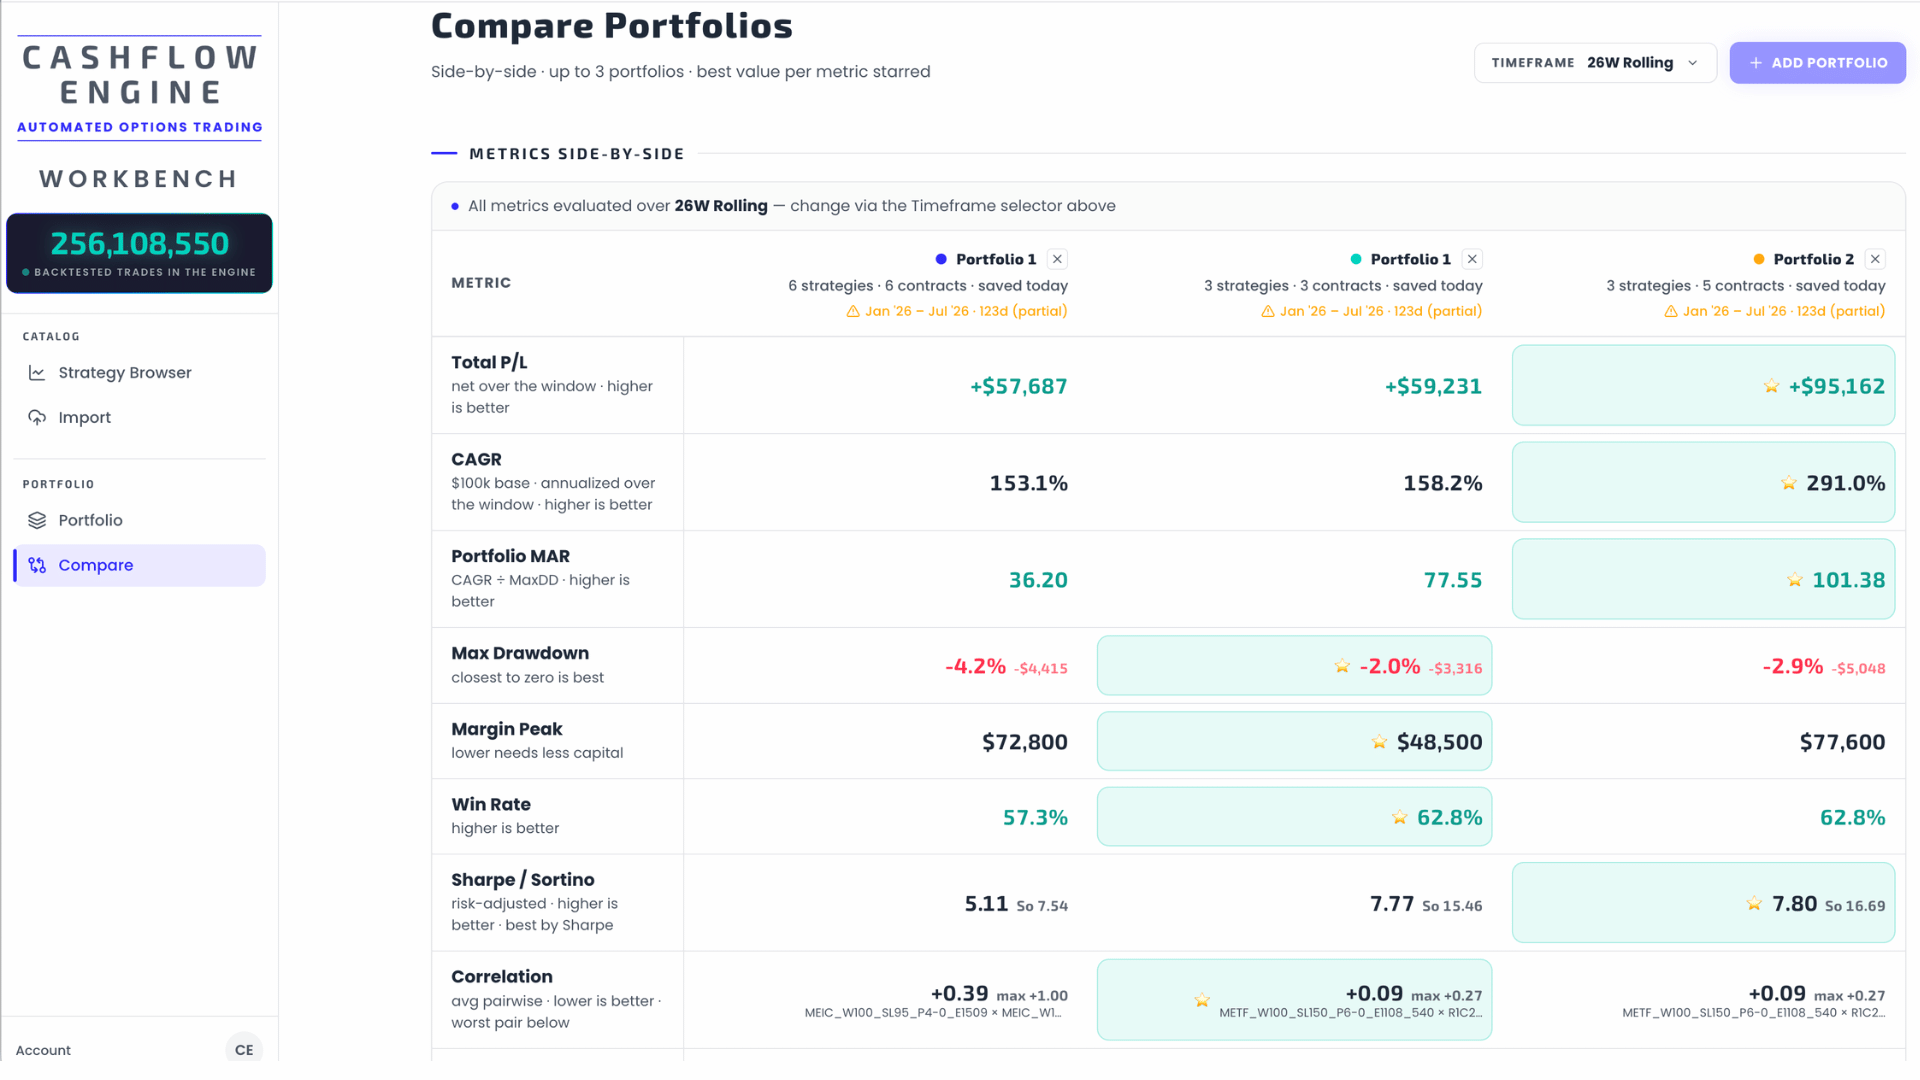Click the star next to starred 62.8% win rate
1920x1080 pixels.
pyautogui.click(x=1399, y=818)
